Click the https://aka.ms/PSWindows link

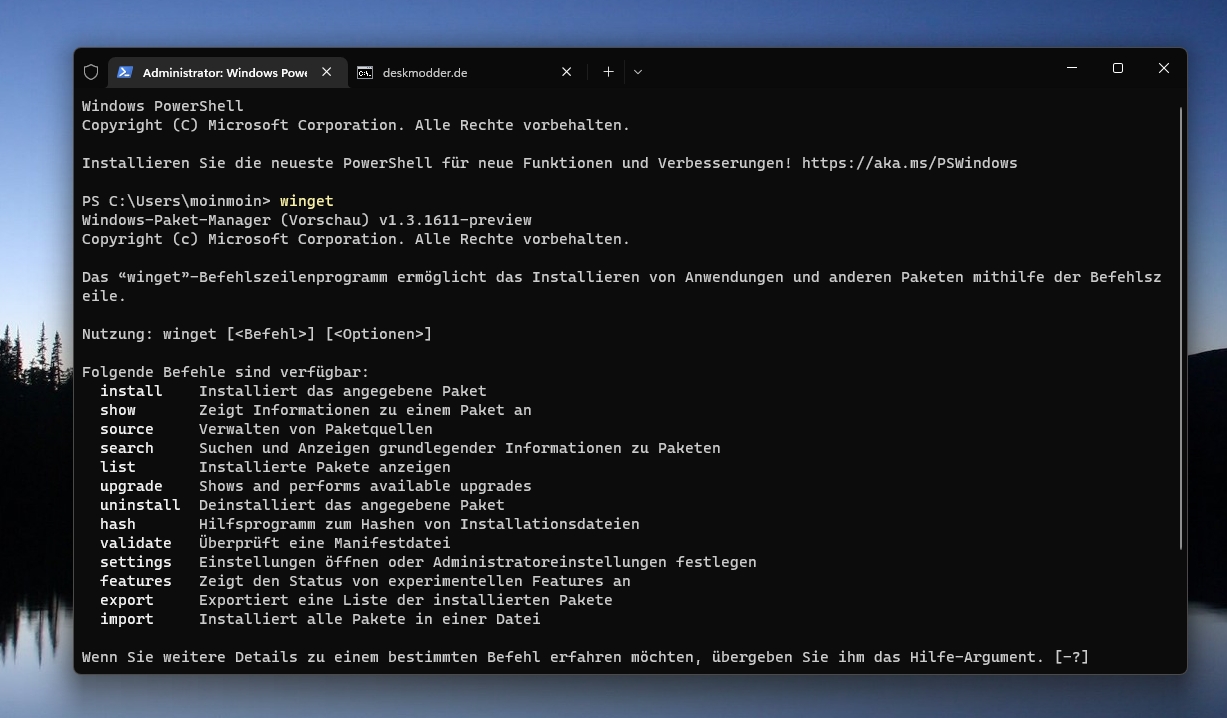tap(910, 163)
